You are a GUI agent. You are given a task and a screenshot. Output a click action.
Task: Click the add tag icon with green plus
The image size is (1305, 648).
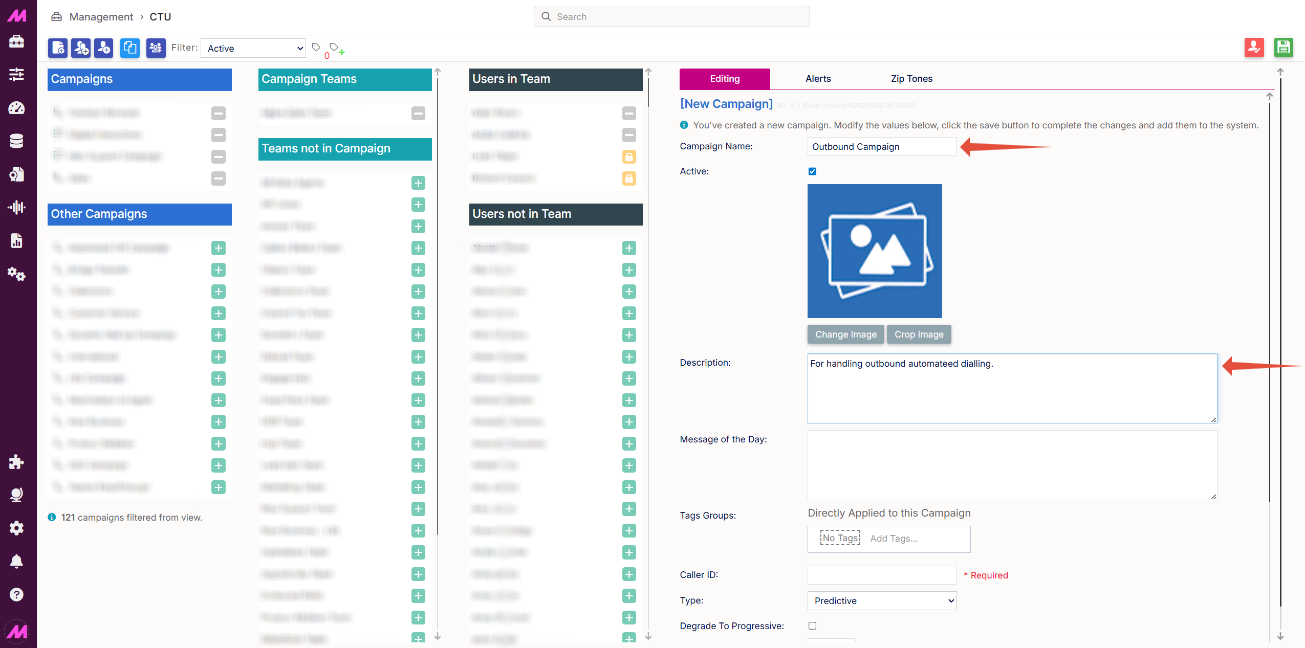(336, 48)
